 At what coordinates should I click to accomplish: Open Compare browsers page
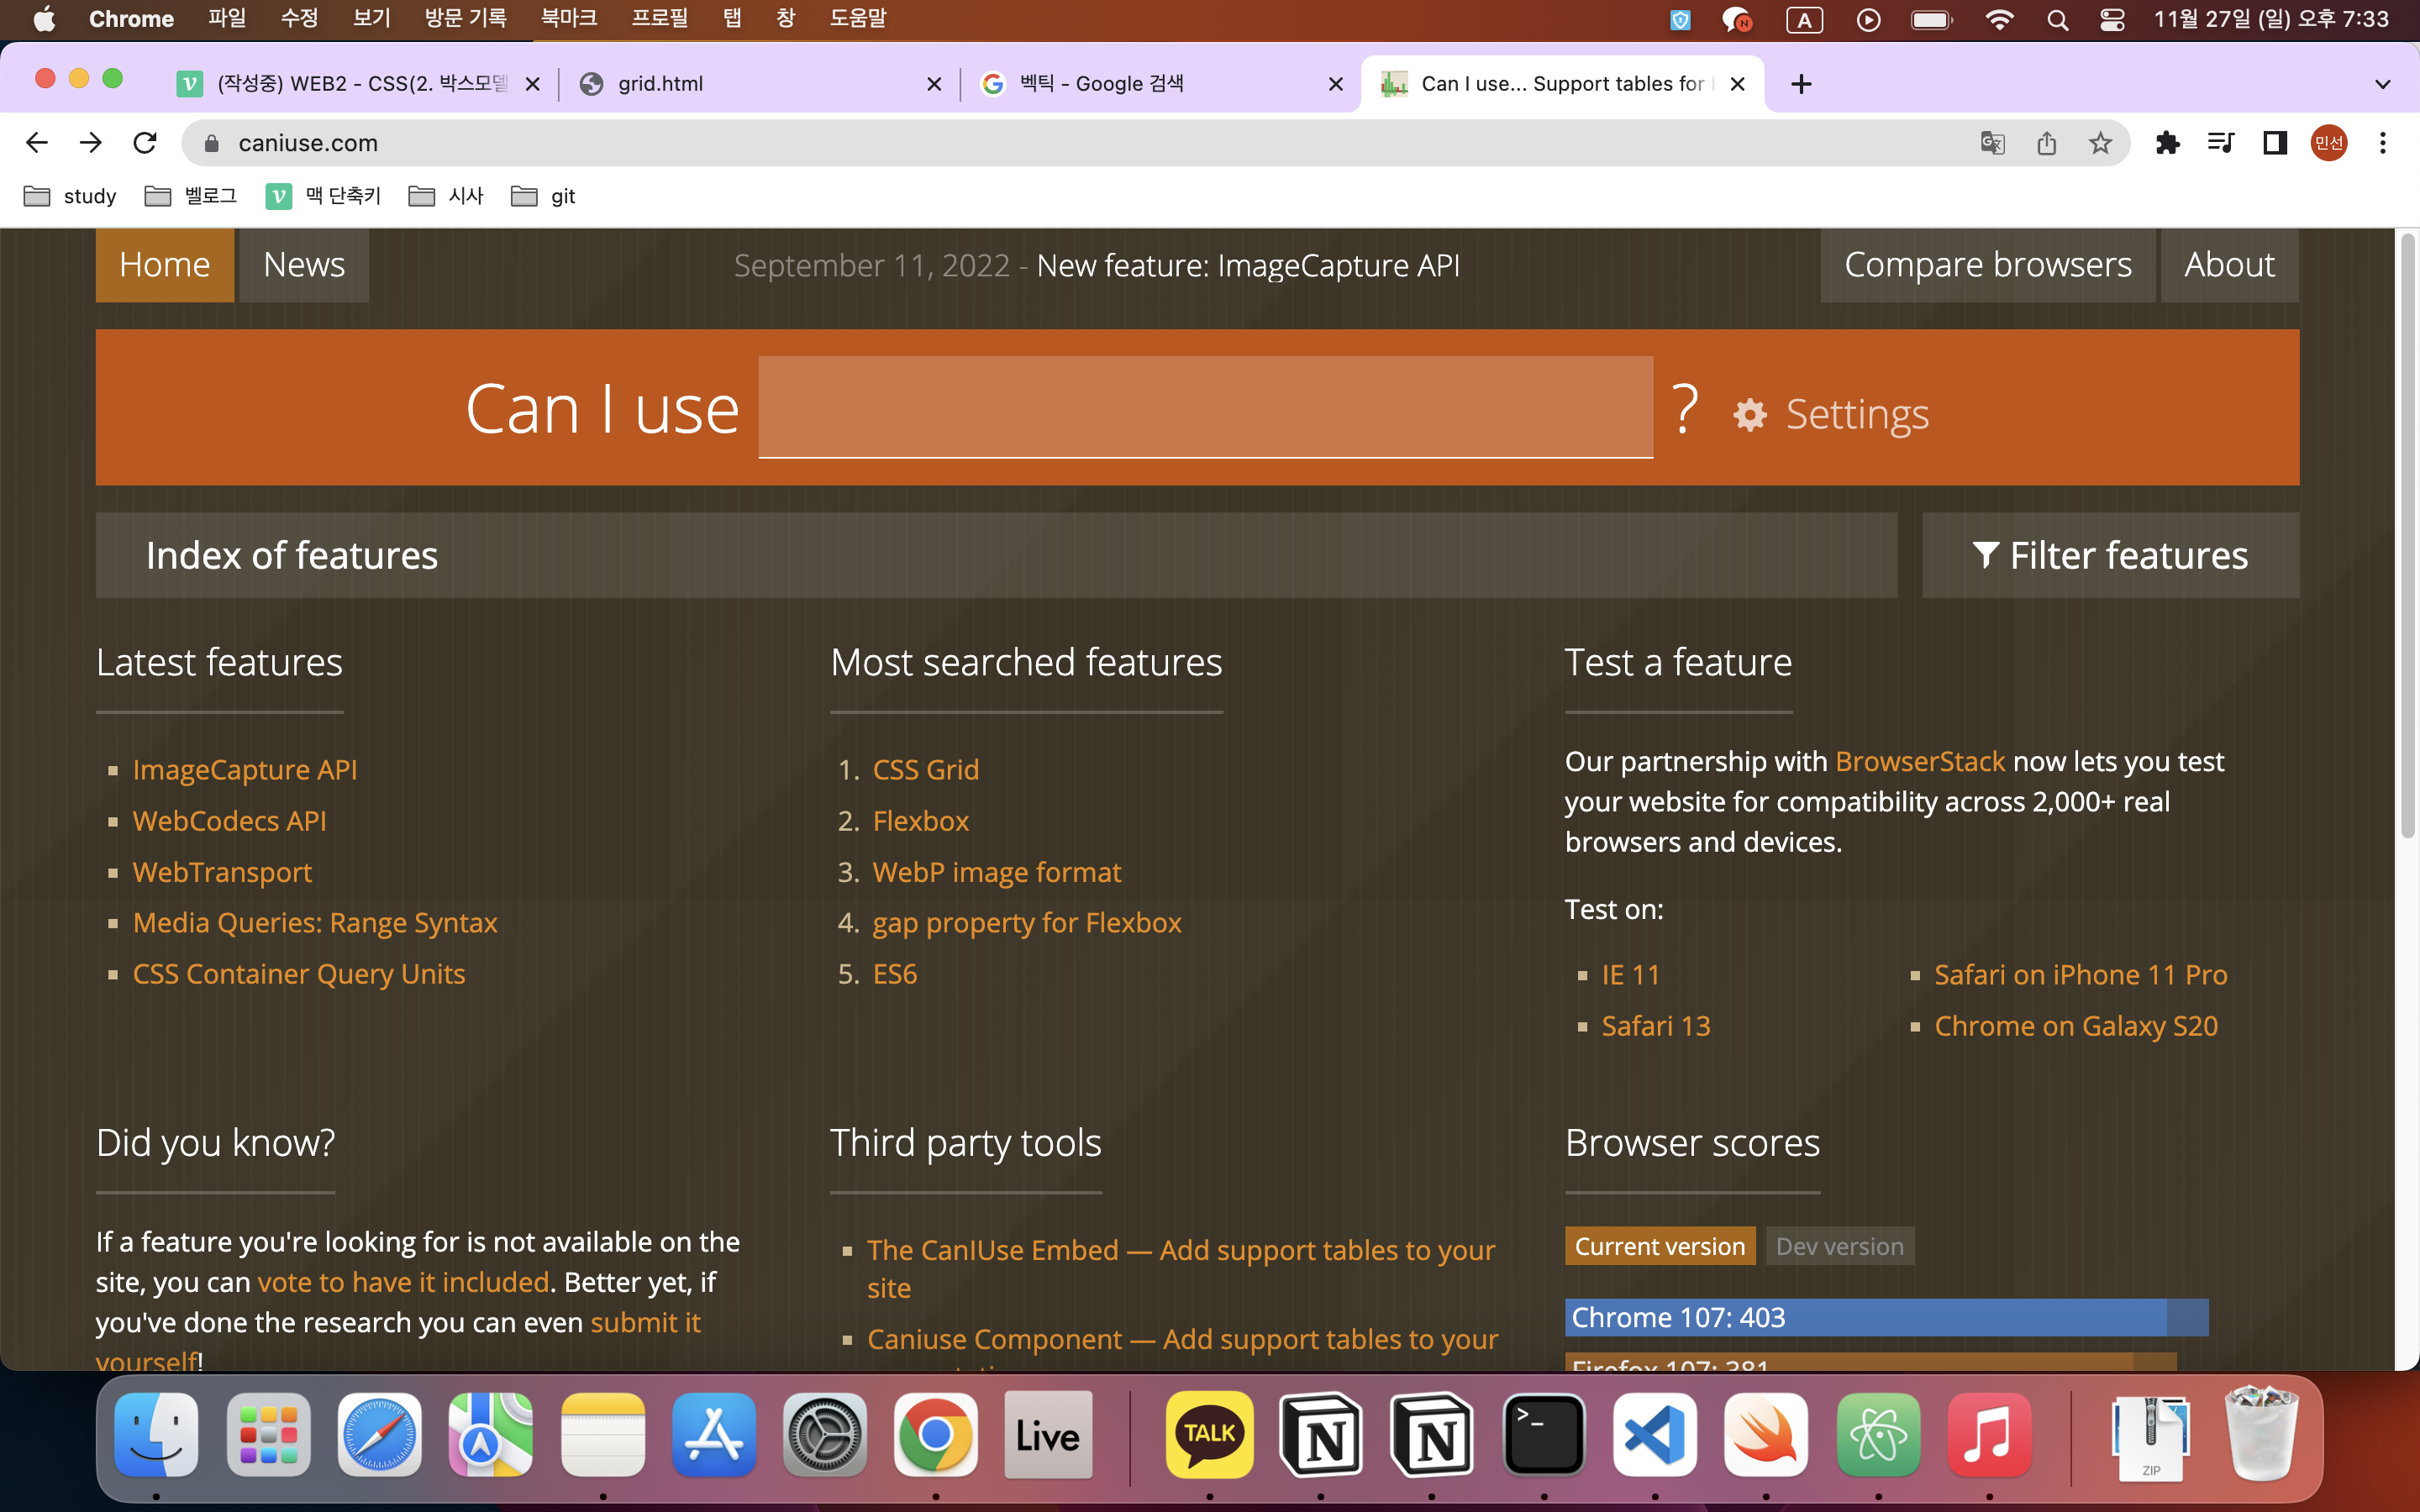click(x=1988, y=265)
